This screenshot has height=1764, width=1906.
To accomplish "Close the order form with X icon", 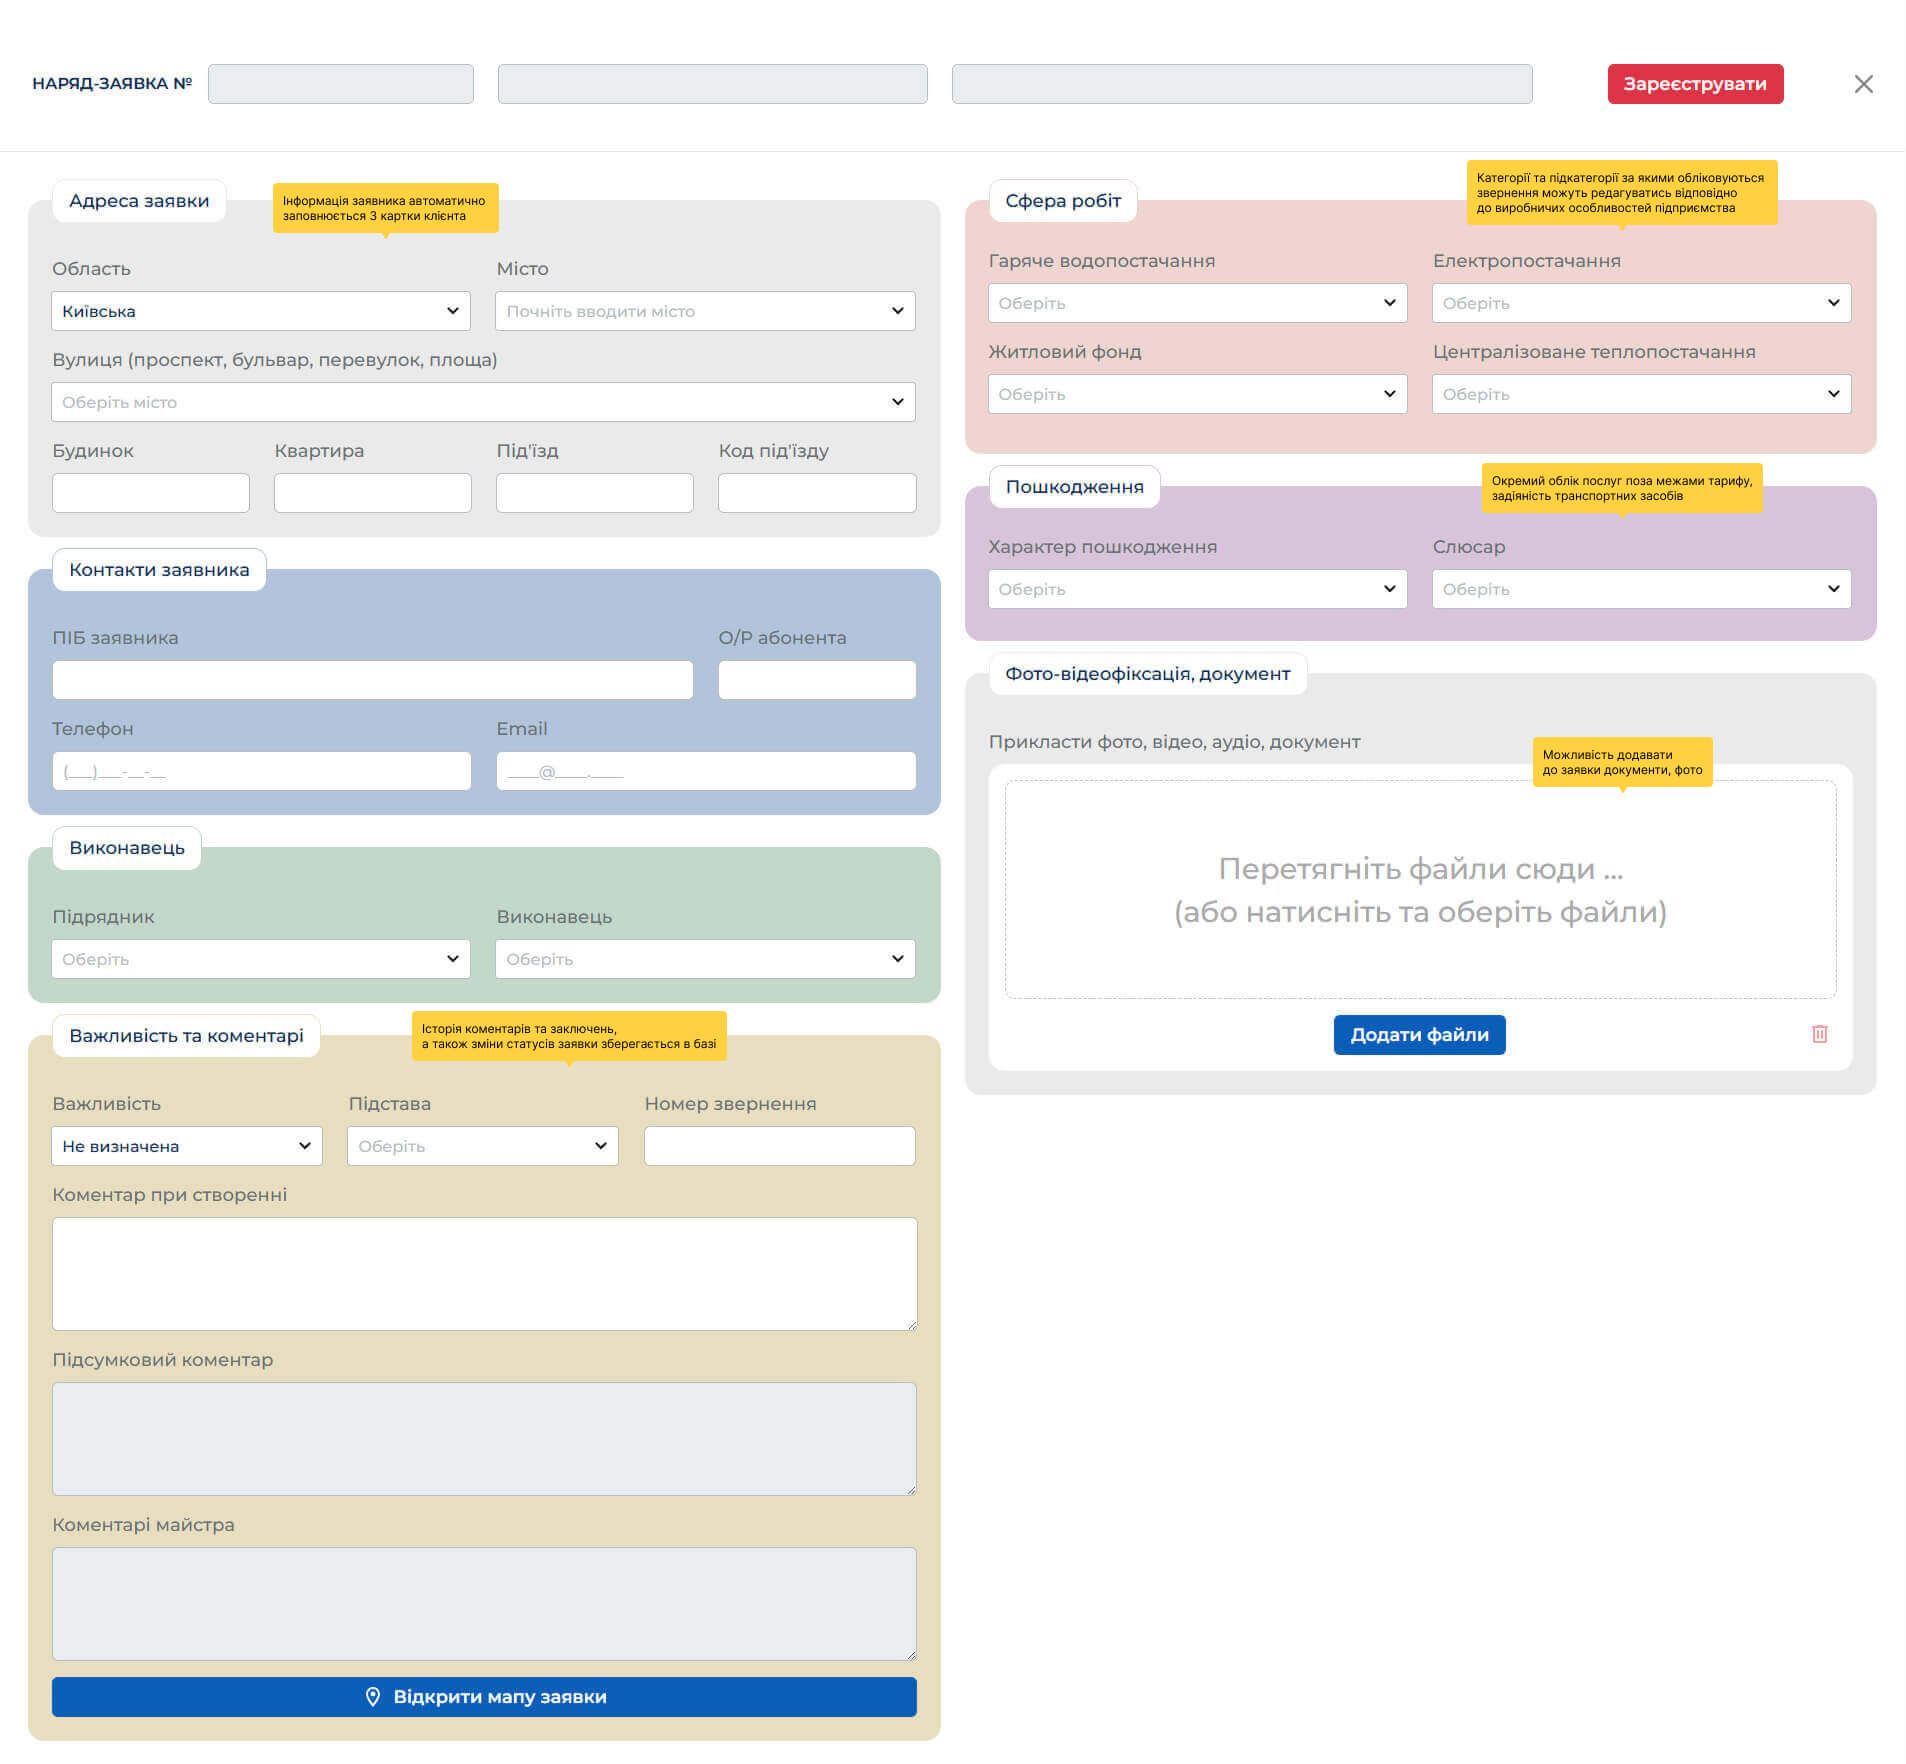I will coord(1863,84).
